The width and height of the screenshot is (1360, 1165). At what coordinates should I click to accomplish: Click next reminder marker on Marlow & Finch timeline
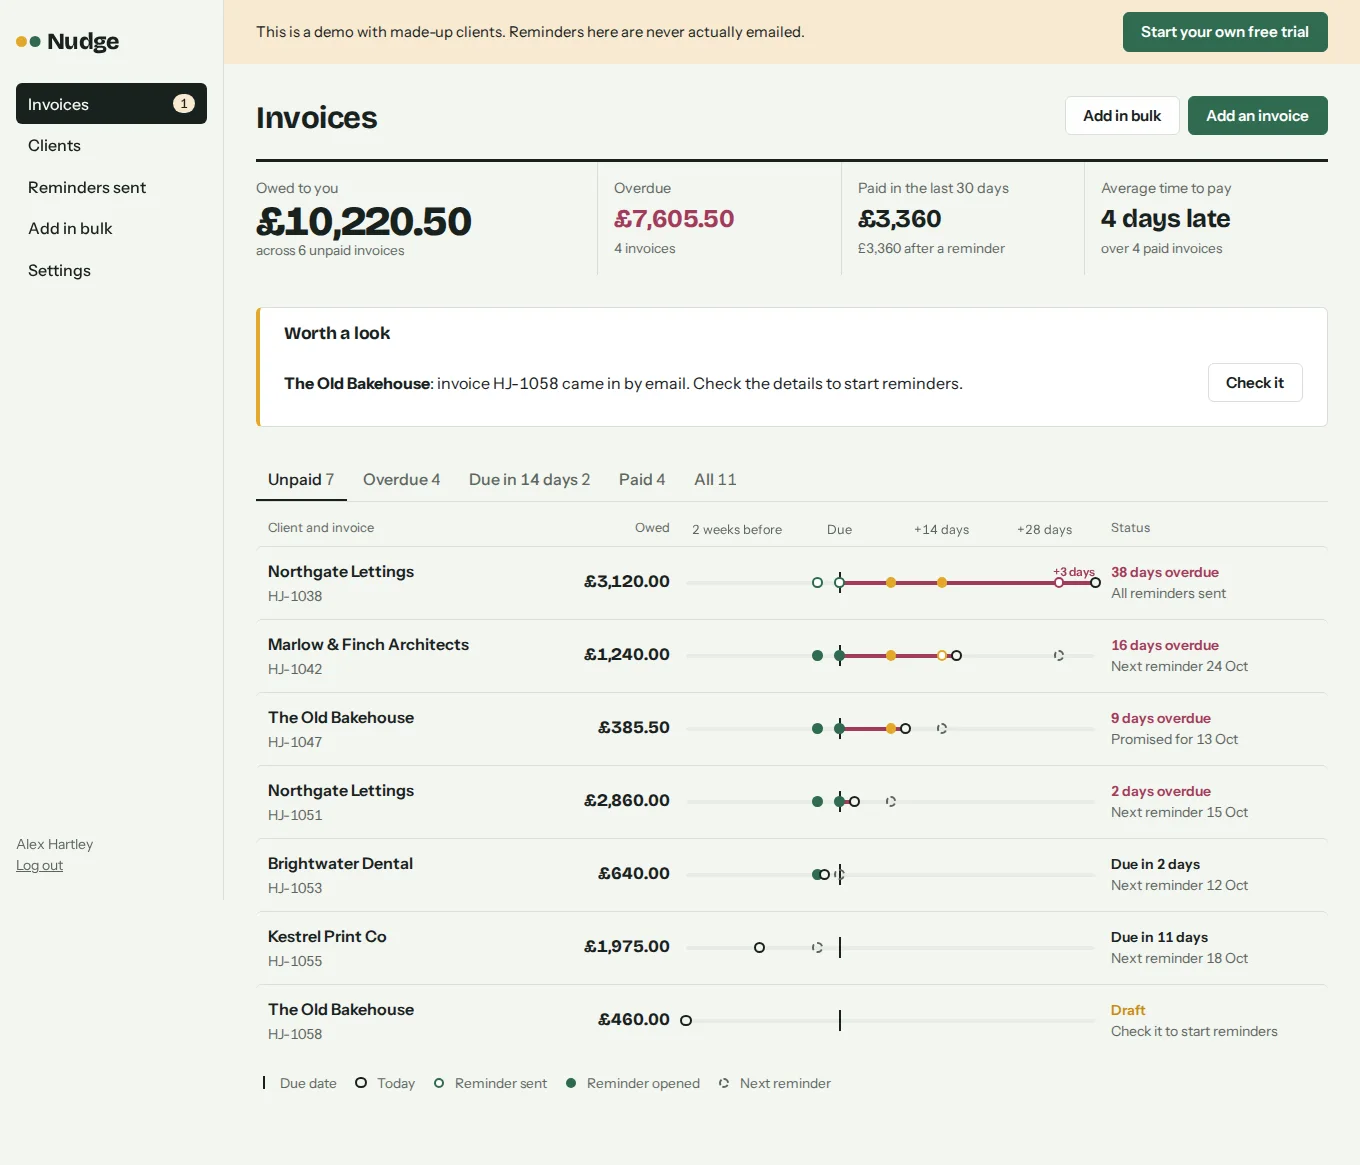click(x=1058, y=656)
